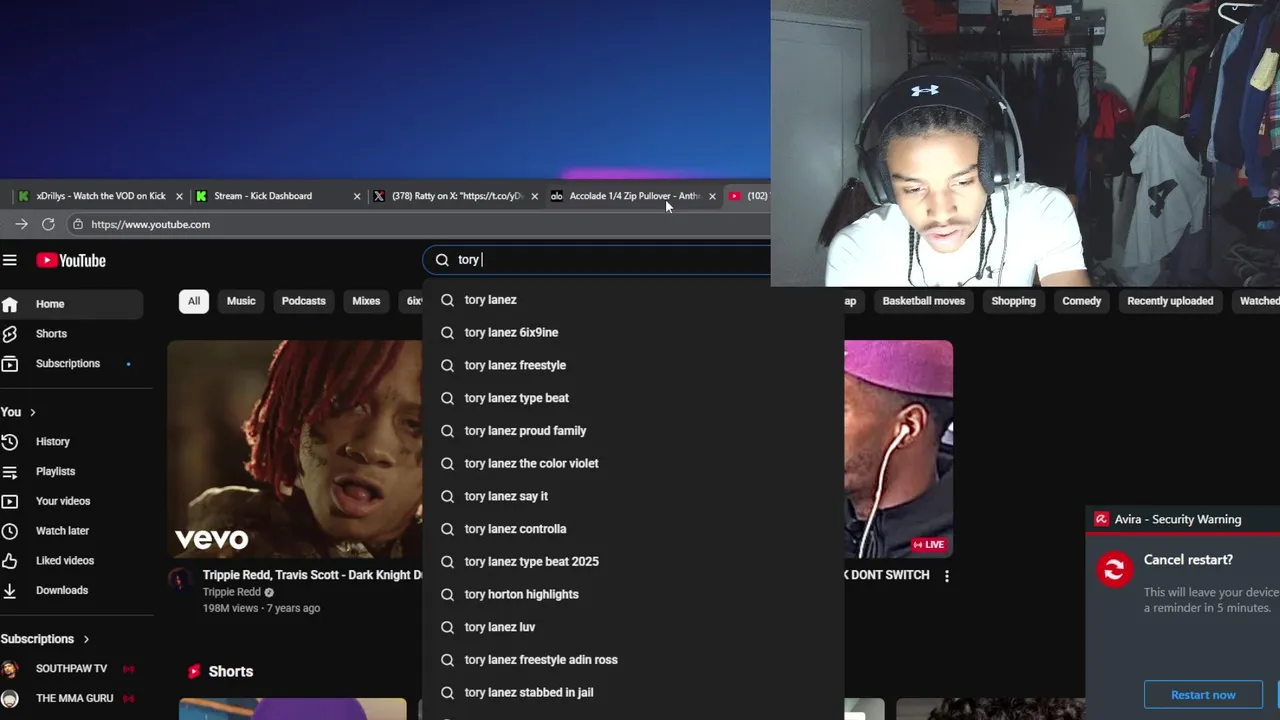Open the Trippie Redd channel name link
Screen dimensions: 1280x720
[232, 592]
